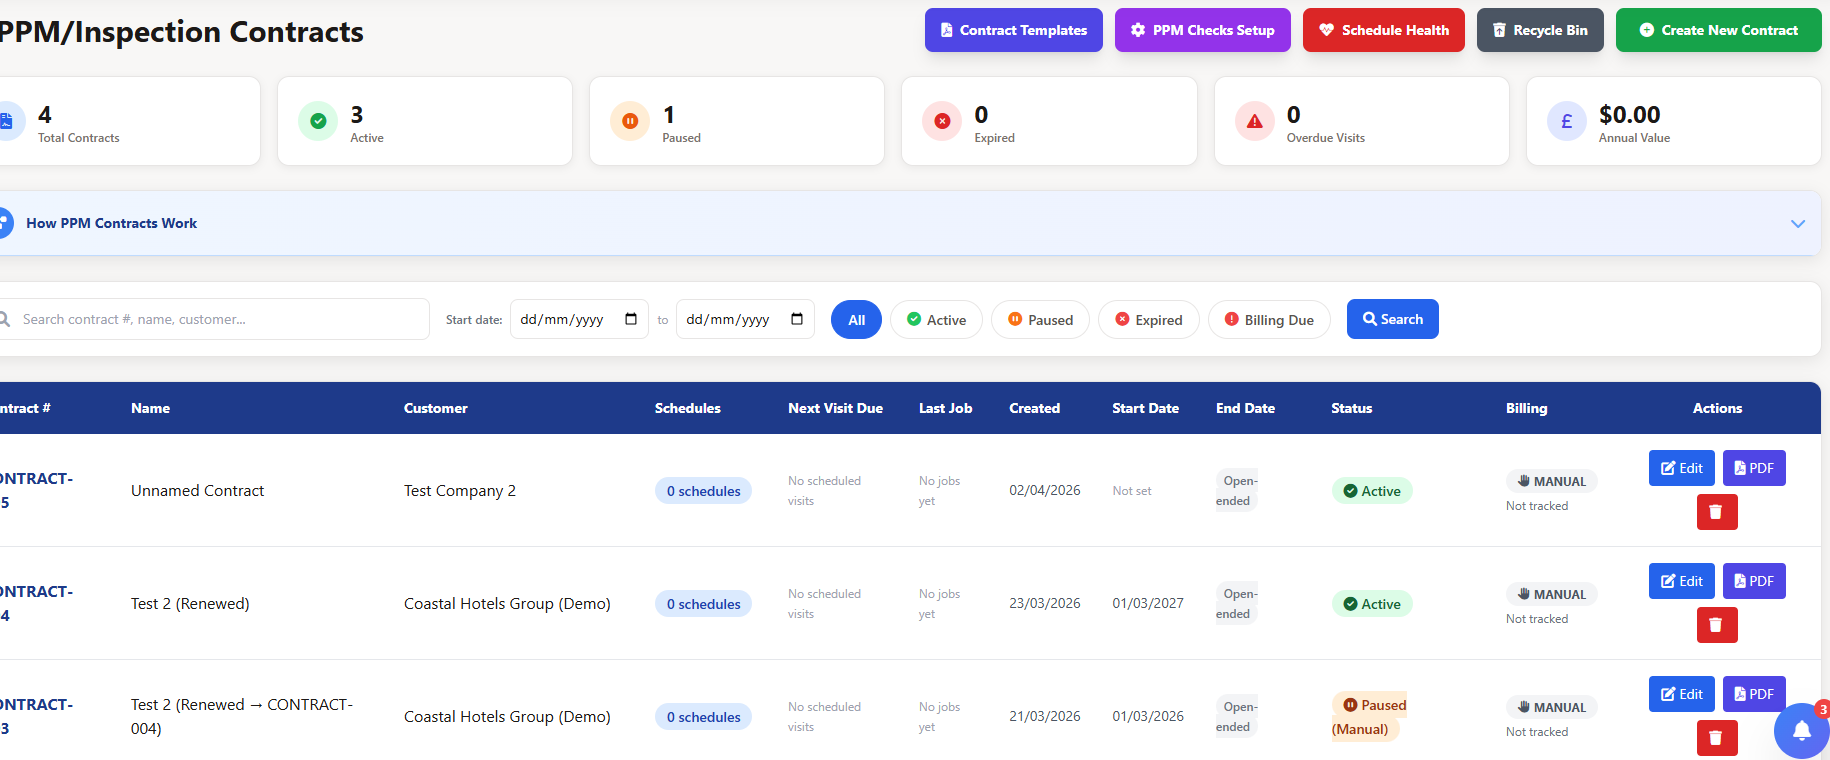This screenshot has width=1830, height=760.
Task: Select the All filter
Action: (856, 319)
